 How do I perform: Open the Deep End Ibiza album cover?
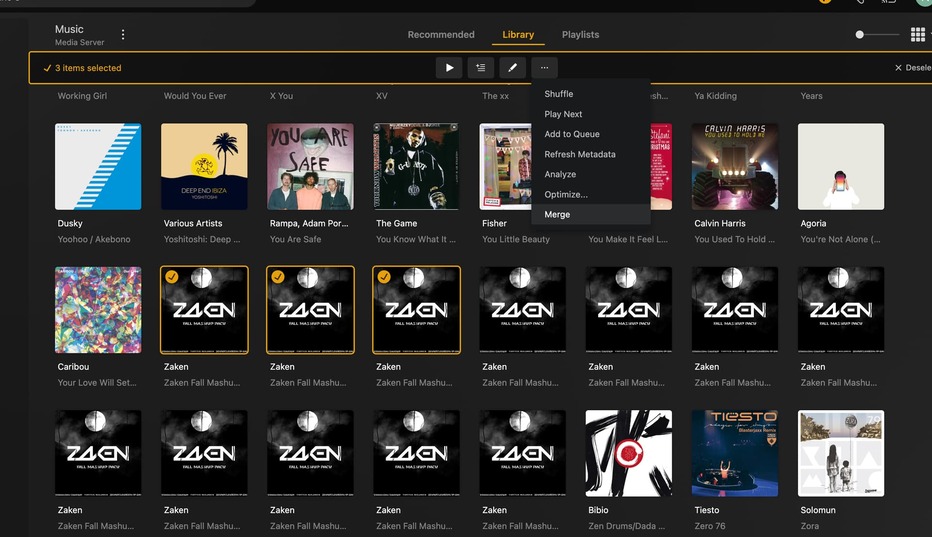[204, 167]
